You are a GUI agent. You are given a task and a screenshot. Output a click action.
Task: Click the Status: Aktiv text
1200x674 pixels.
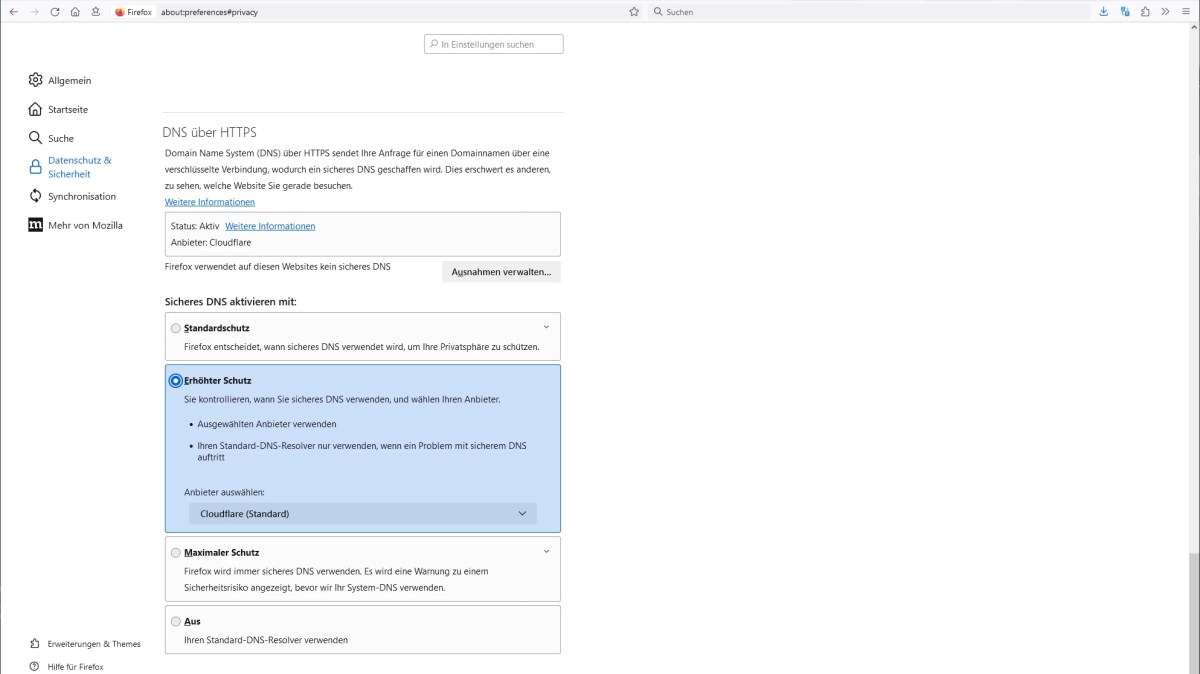195,226
